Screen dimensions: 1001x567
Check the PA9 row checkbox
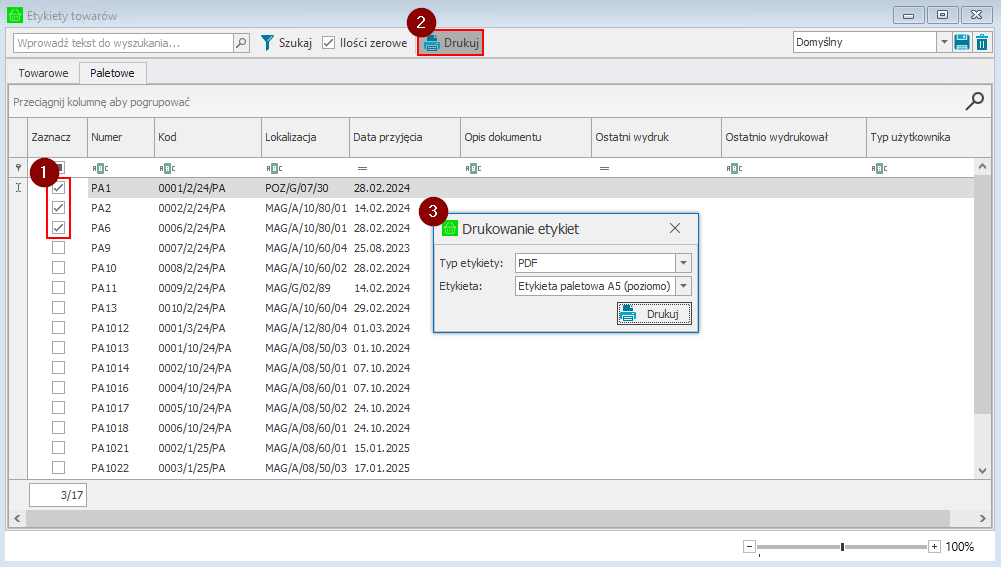58,248
